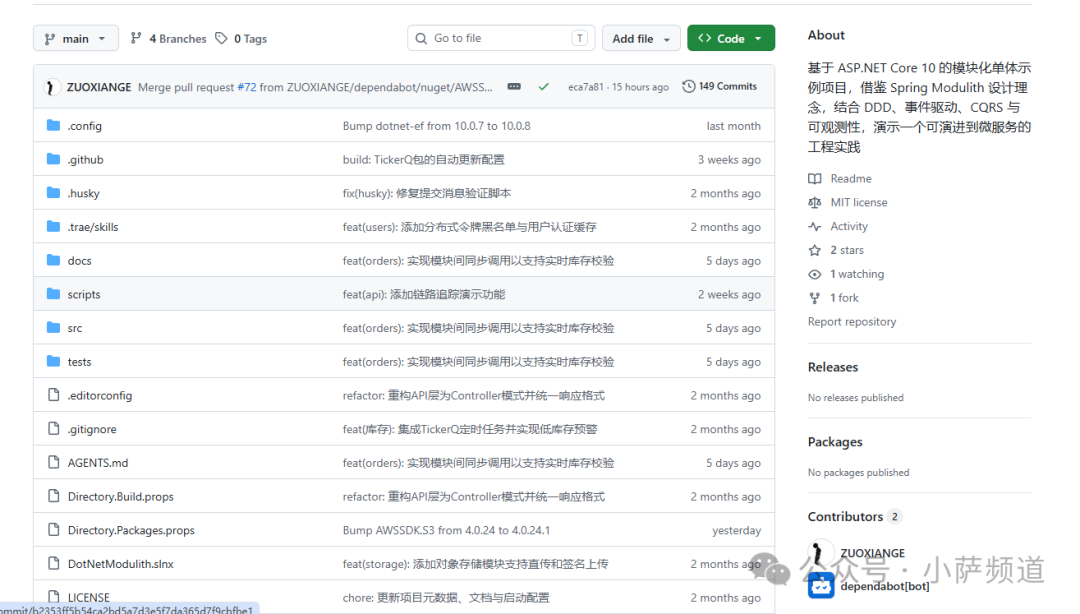
Task: Open the Packages heading link
Action: click(x=835, y=442)
